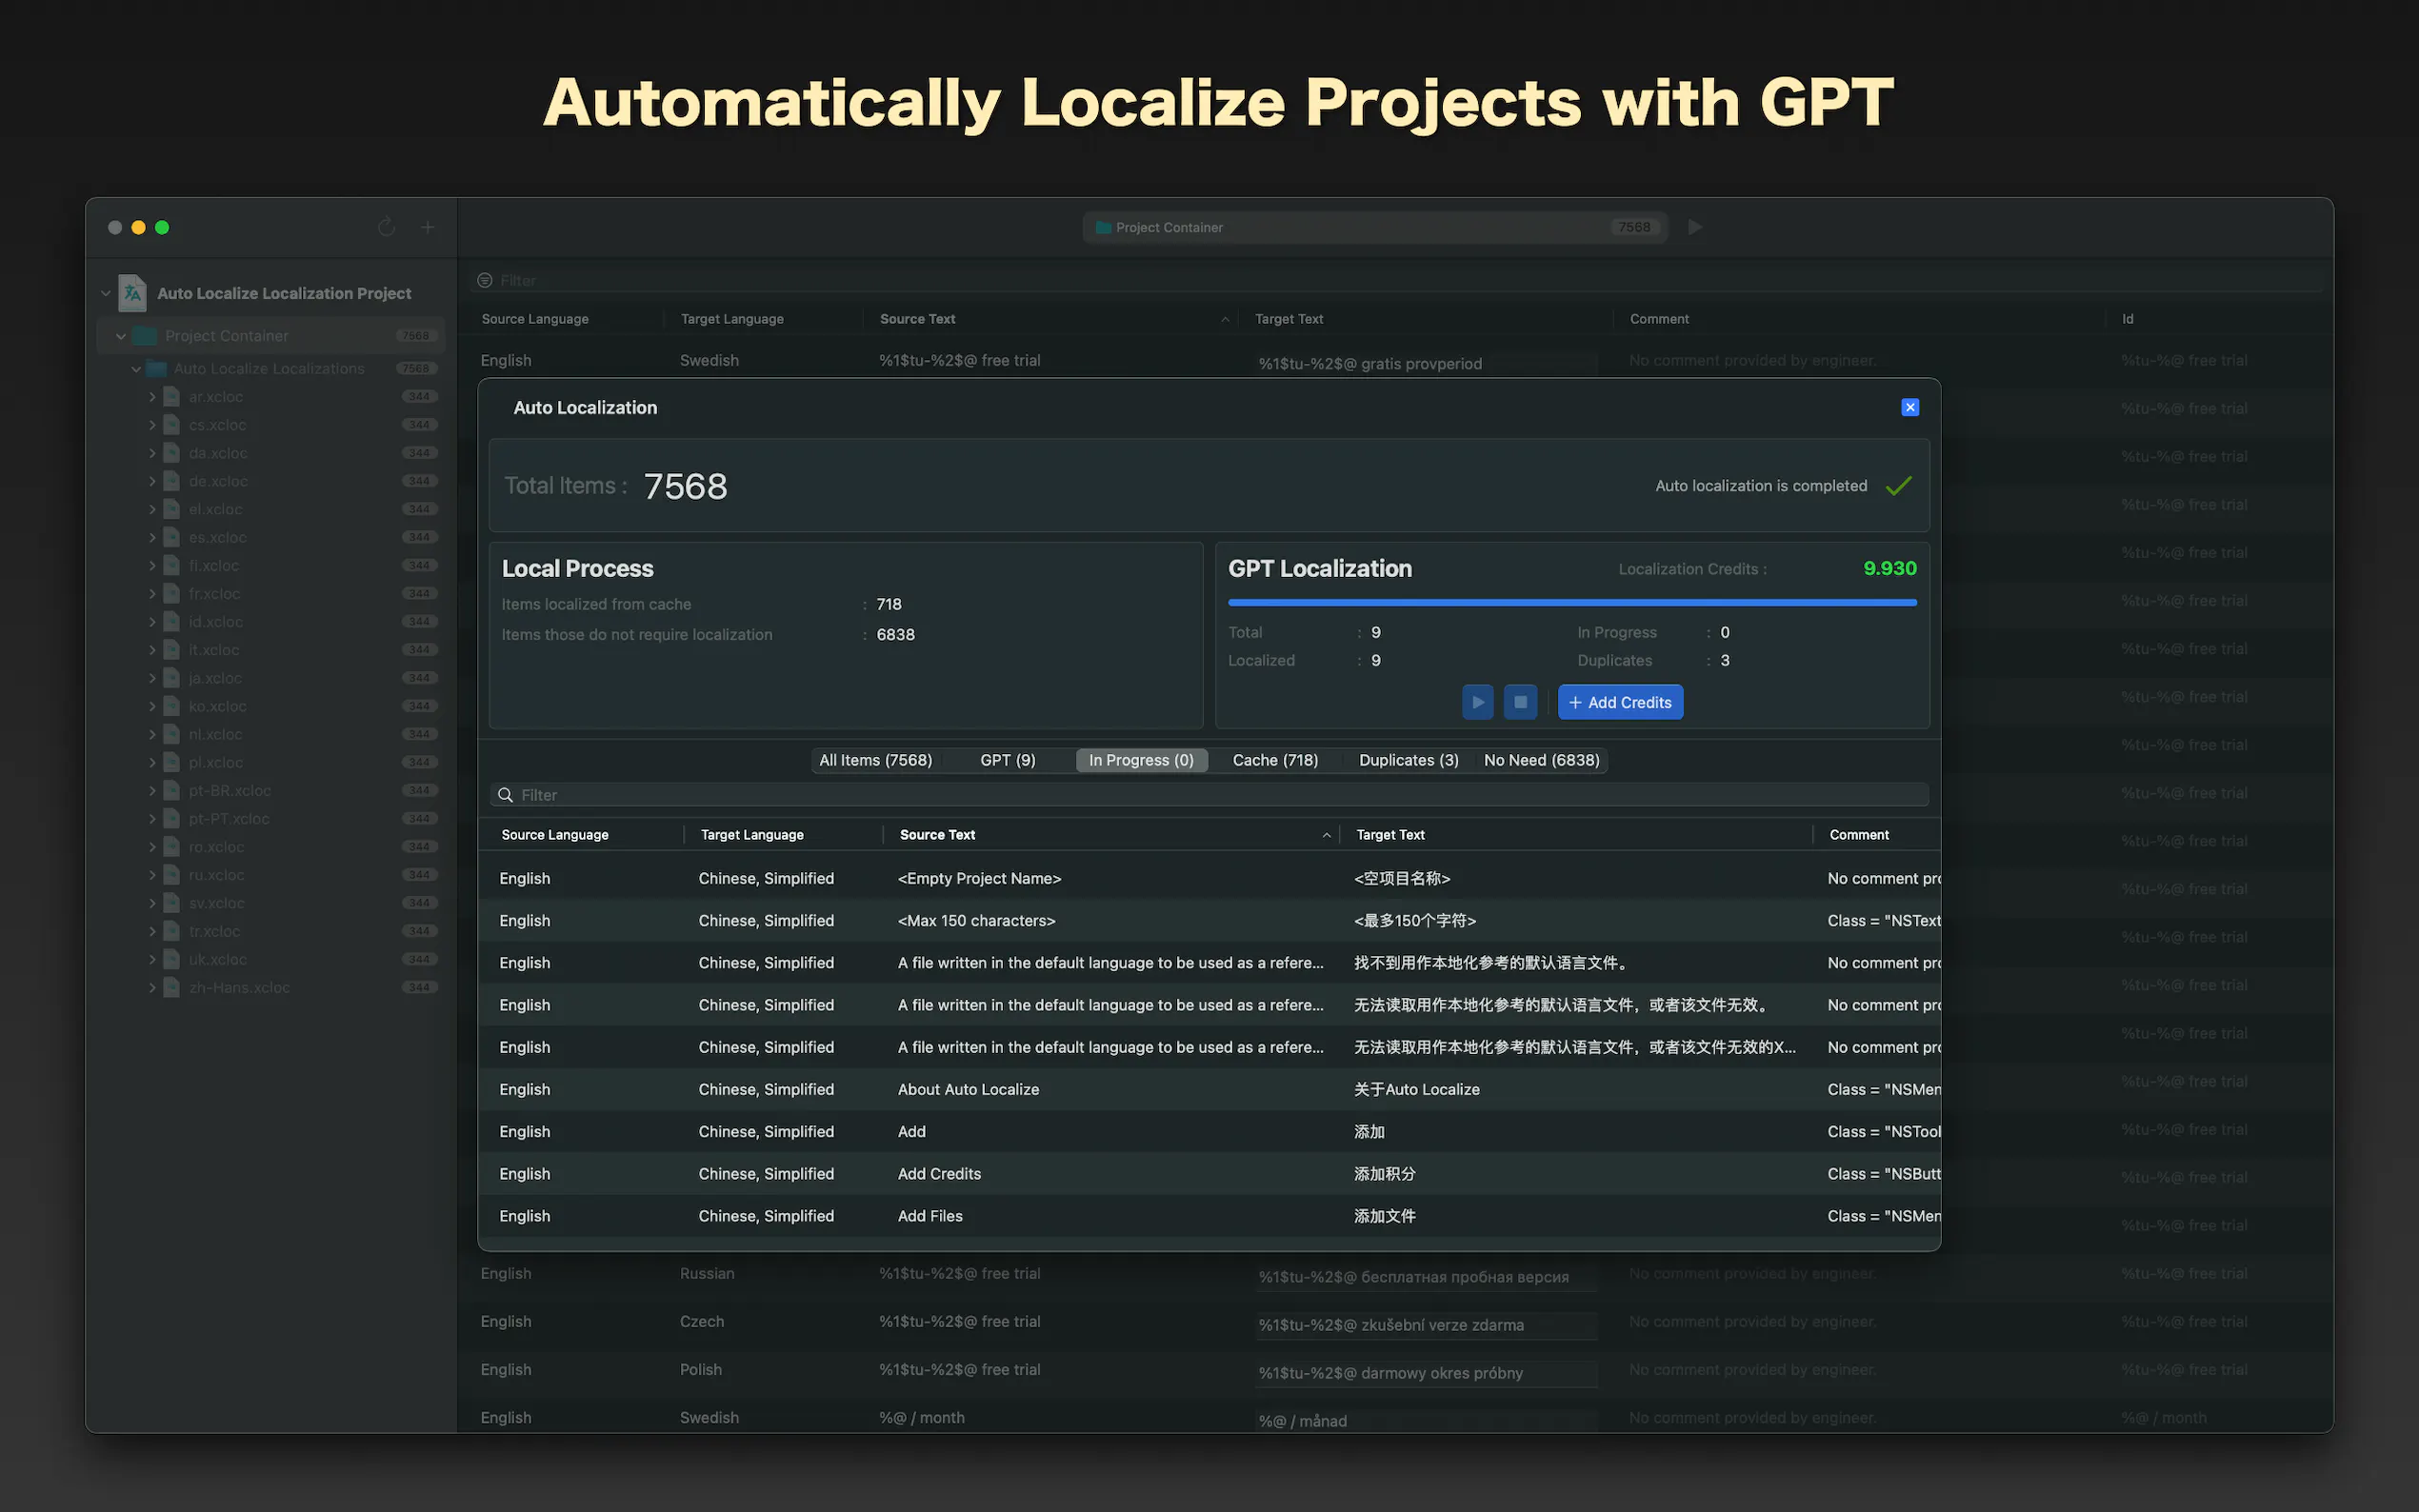The height and width of the screenshot is (1512, 2419).
Task: Click the Add Credits button
Action: (1620, 701)
